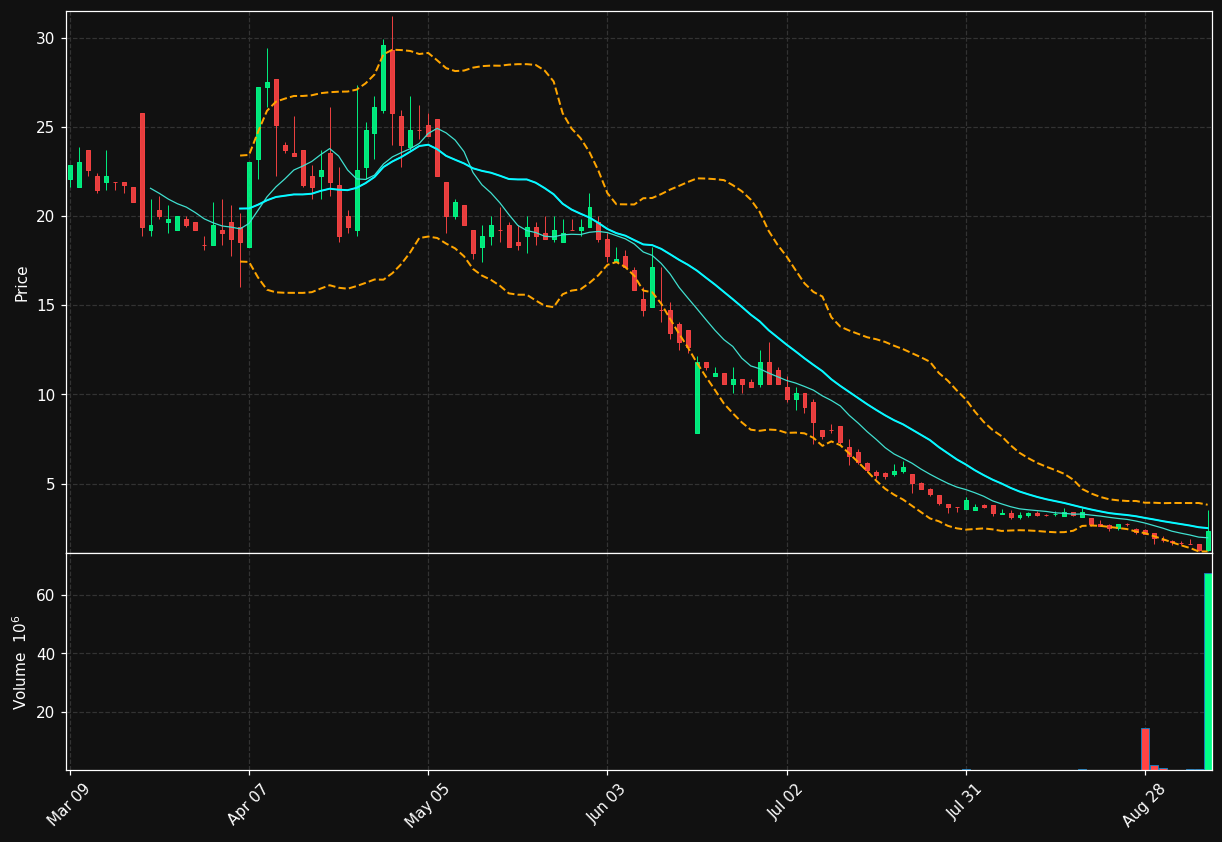Click the long green candle in mid-June

tap(697, 398)
